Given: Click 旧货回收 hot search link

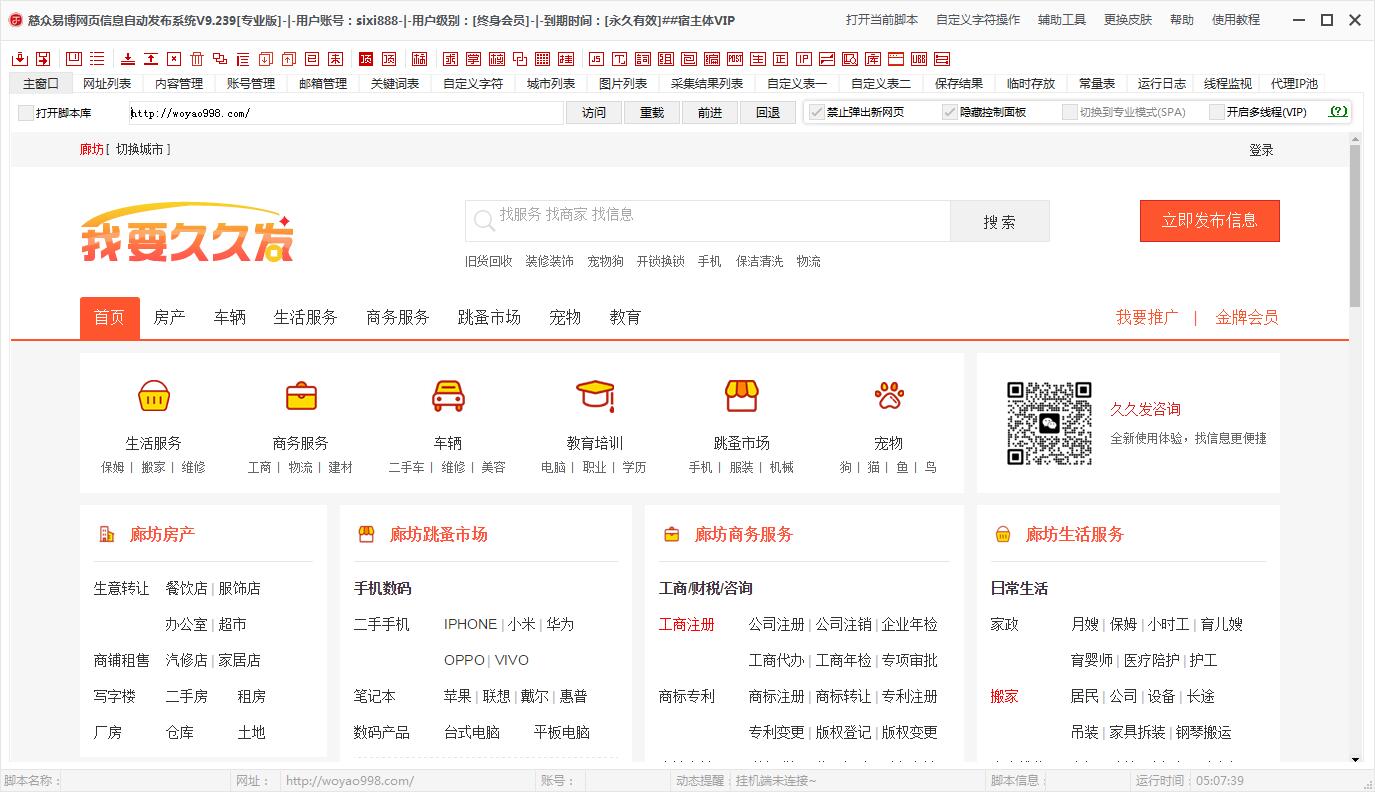Looking at the screenshot, I should tap(489, 261).
